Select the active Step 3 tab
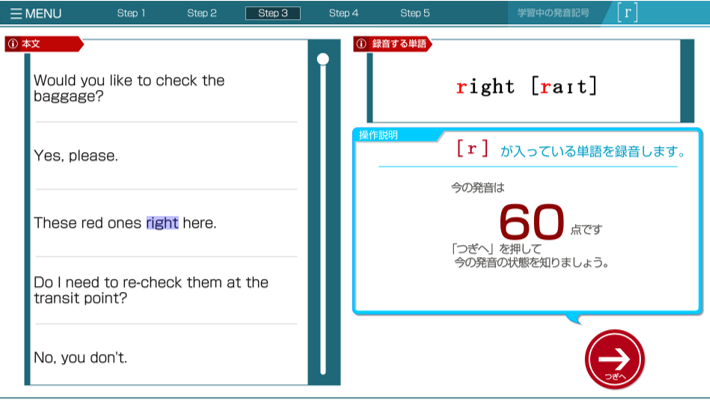The image size is (710, 400). [x=273, y=13]
